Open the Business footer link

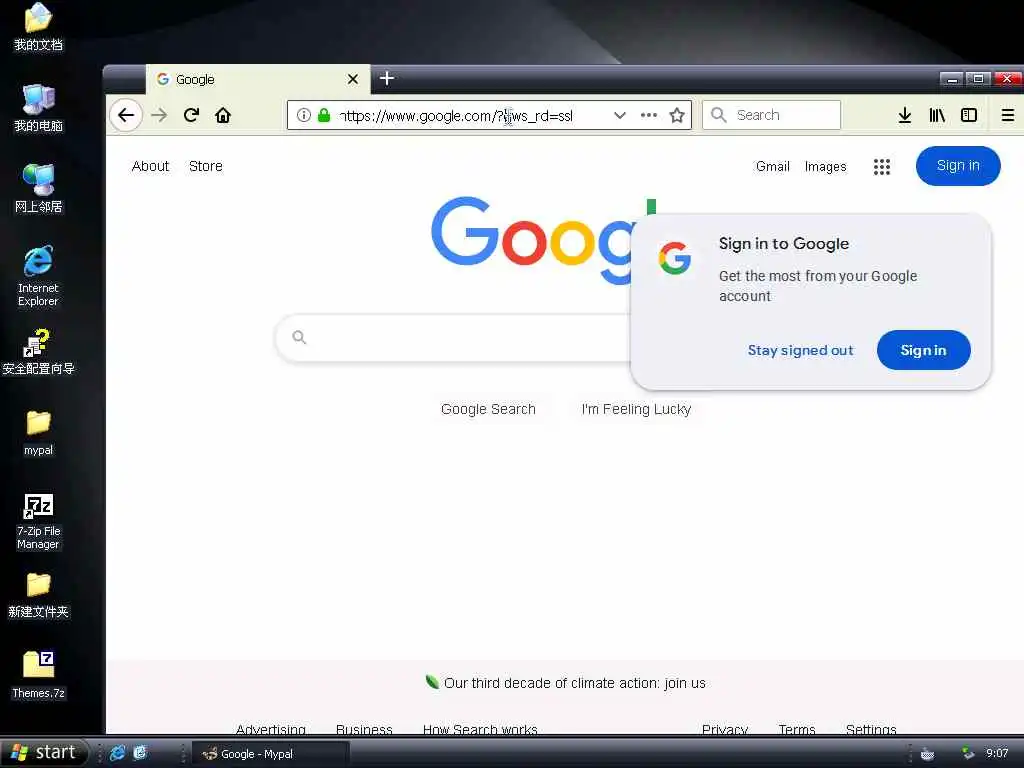[364, 729]
